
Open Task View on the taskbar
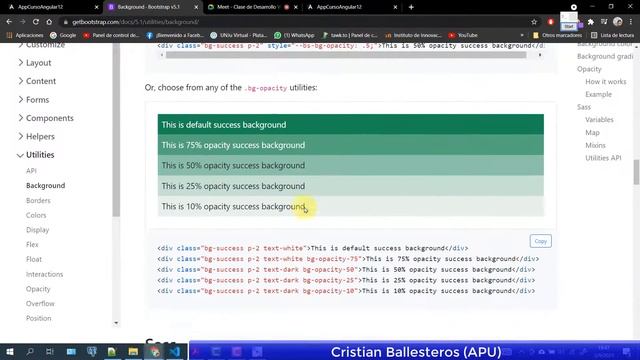click(50, 351)
